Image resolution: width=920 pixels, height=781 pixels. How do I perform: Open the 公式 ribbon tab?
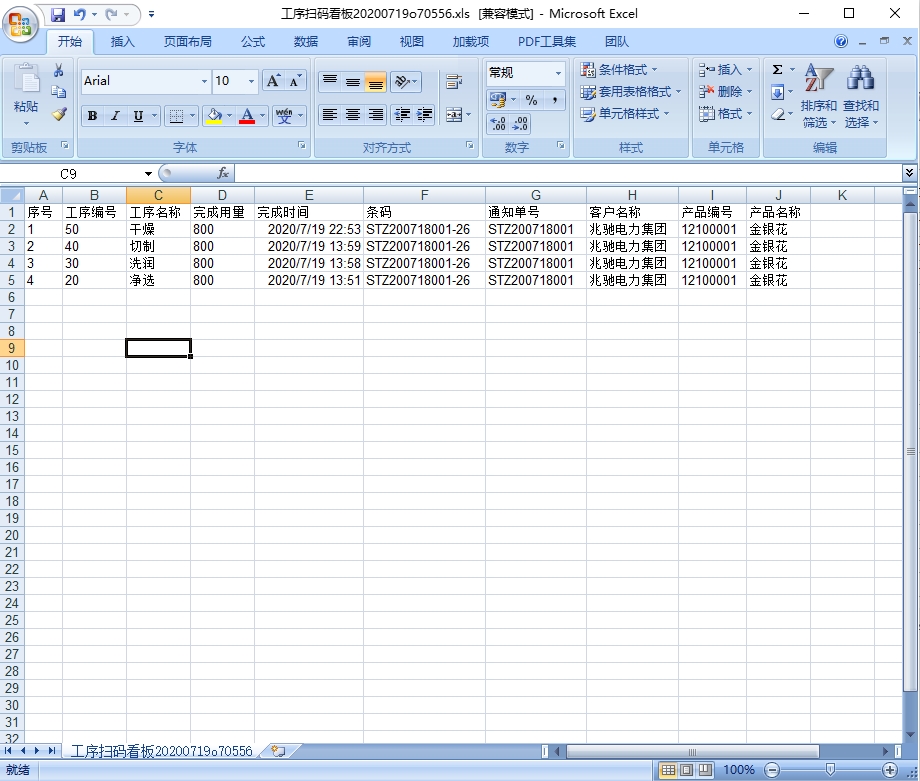tap(253, 42)
